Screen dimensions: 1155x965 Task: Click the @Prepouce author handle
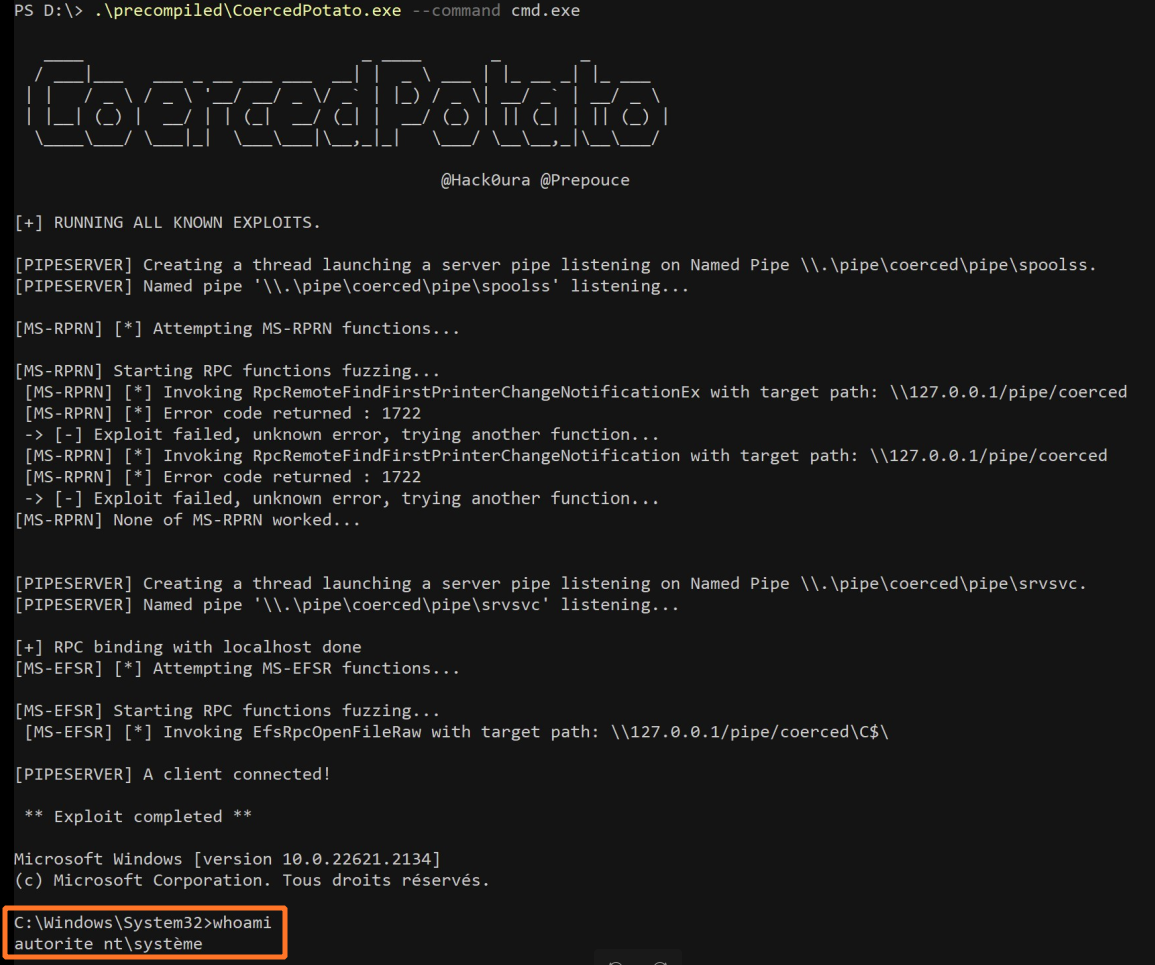coord(585,180)
